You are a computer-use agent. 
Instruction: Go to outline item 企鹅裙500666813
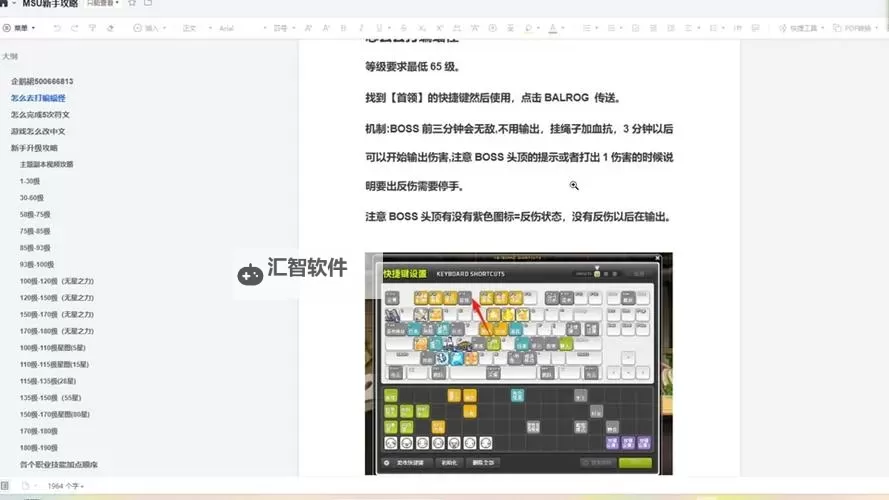(42, 81)
